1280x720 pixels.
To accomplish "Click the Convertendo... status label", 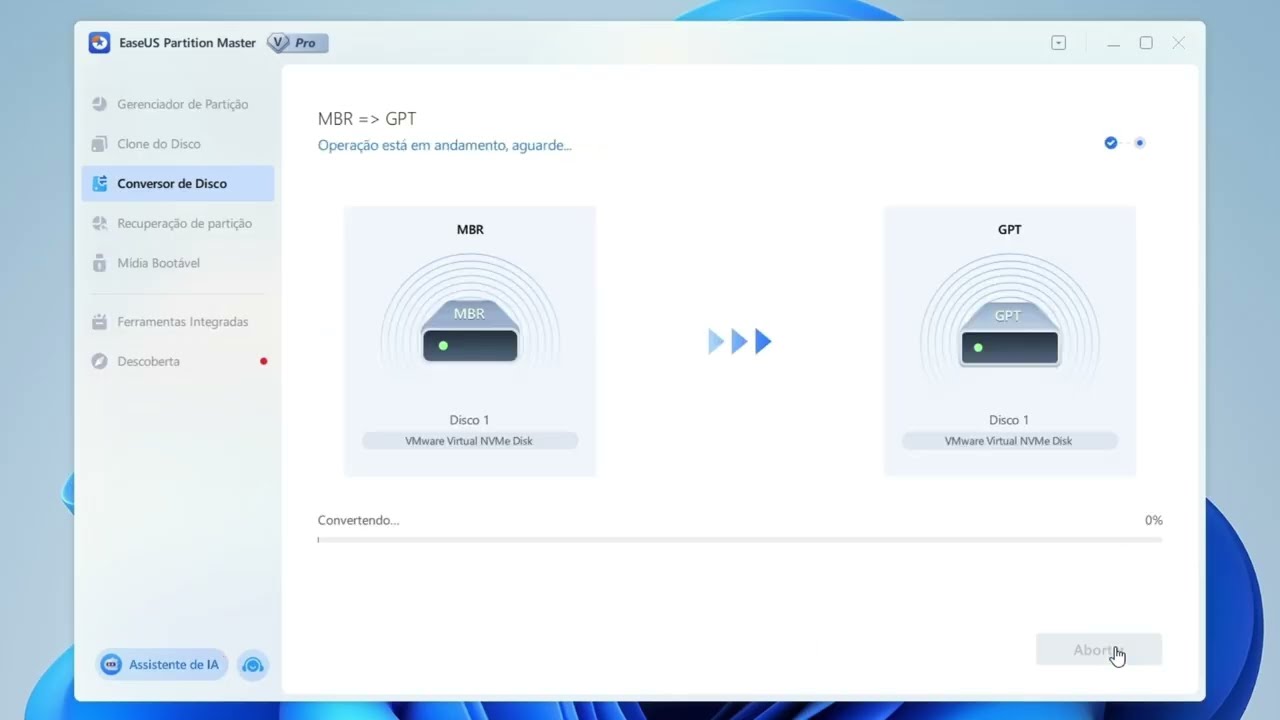I will point(358,520).
